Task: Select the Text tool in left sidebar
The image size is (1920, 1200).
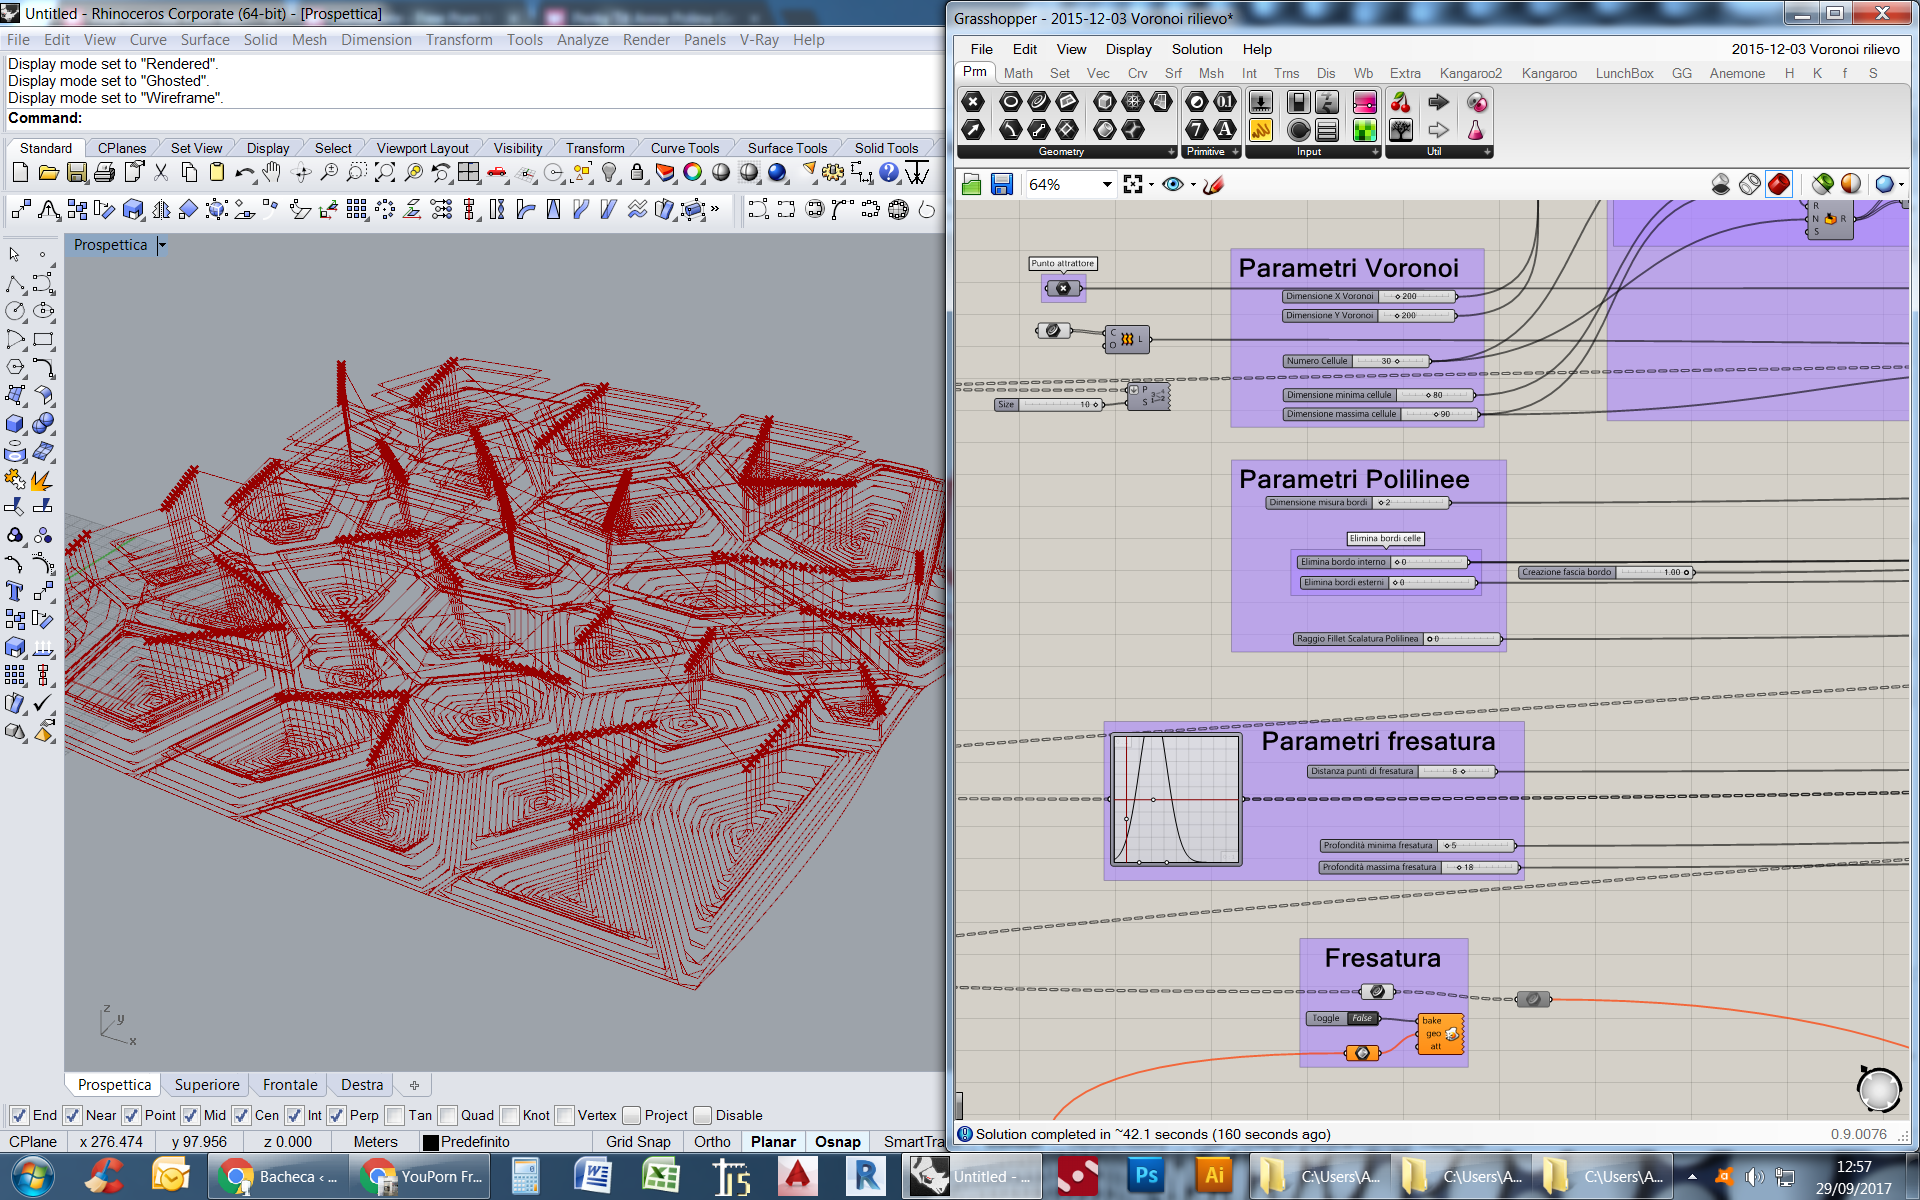Action: click(x=15, y=592)
